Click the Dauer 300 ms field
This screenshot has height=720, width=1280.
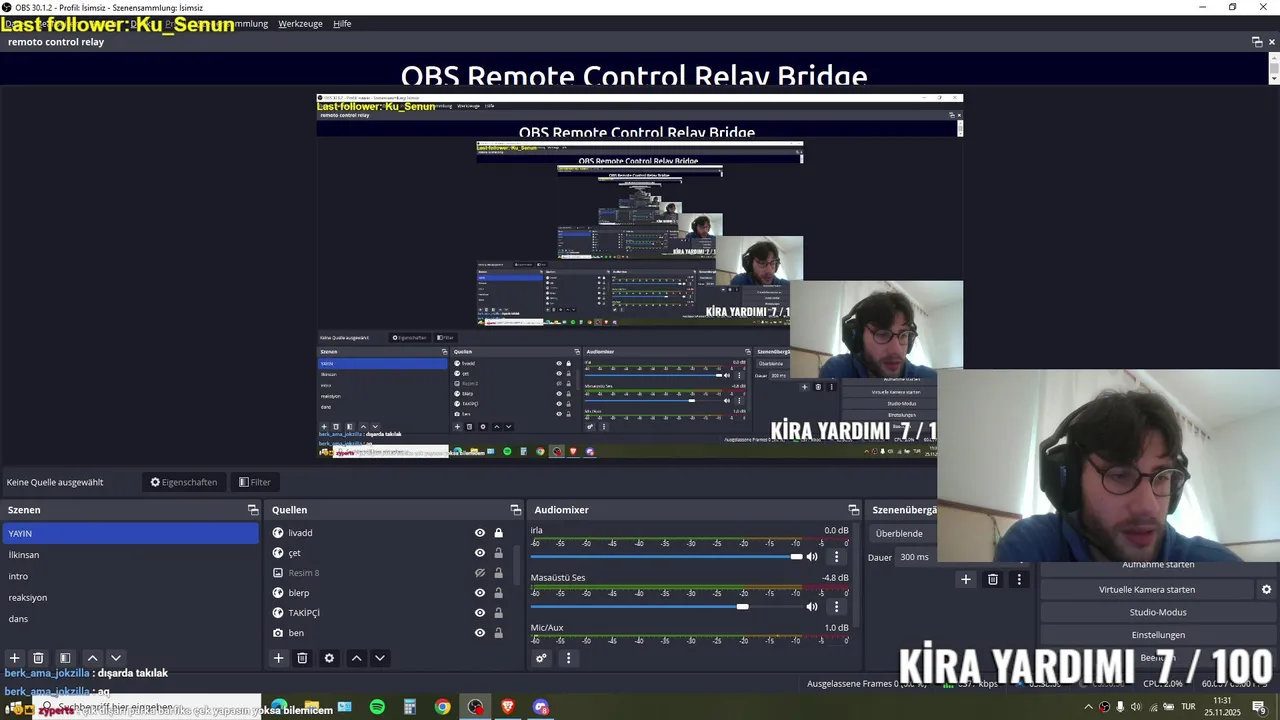(x=916, y=557)
